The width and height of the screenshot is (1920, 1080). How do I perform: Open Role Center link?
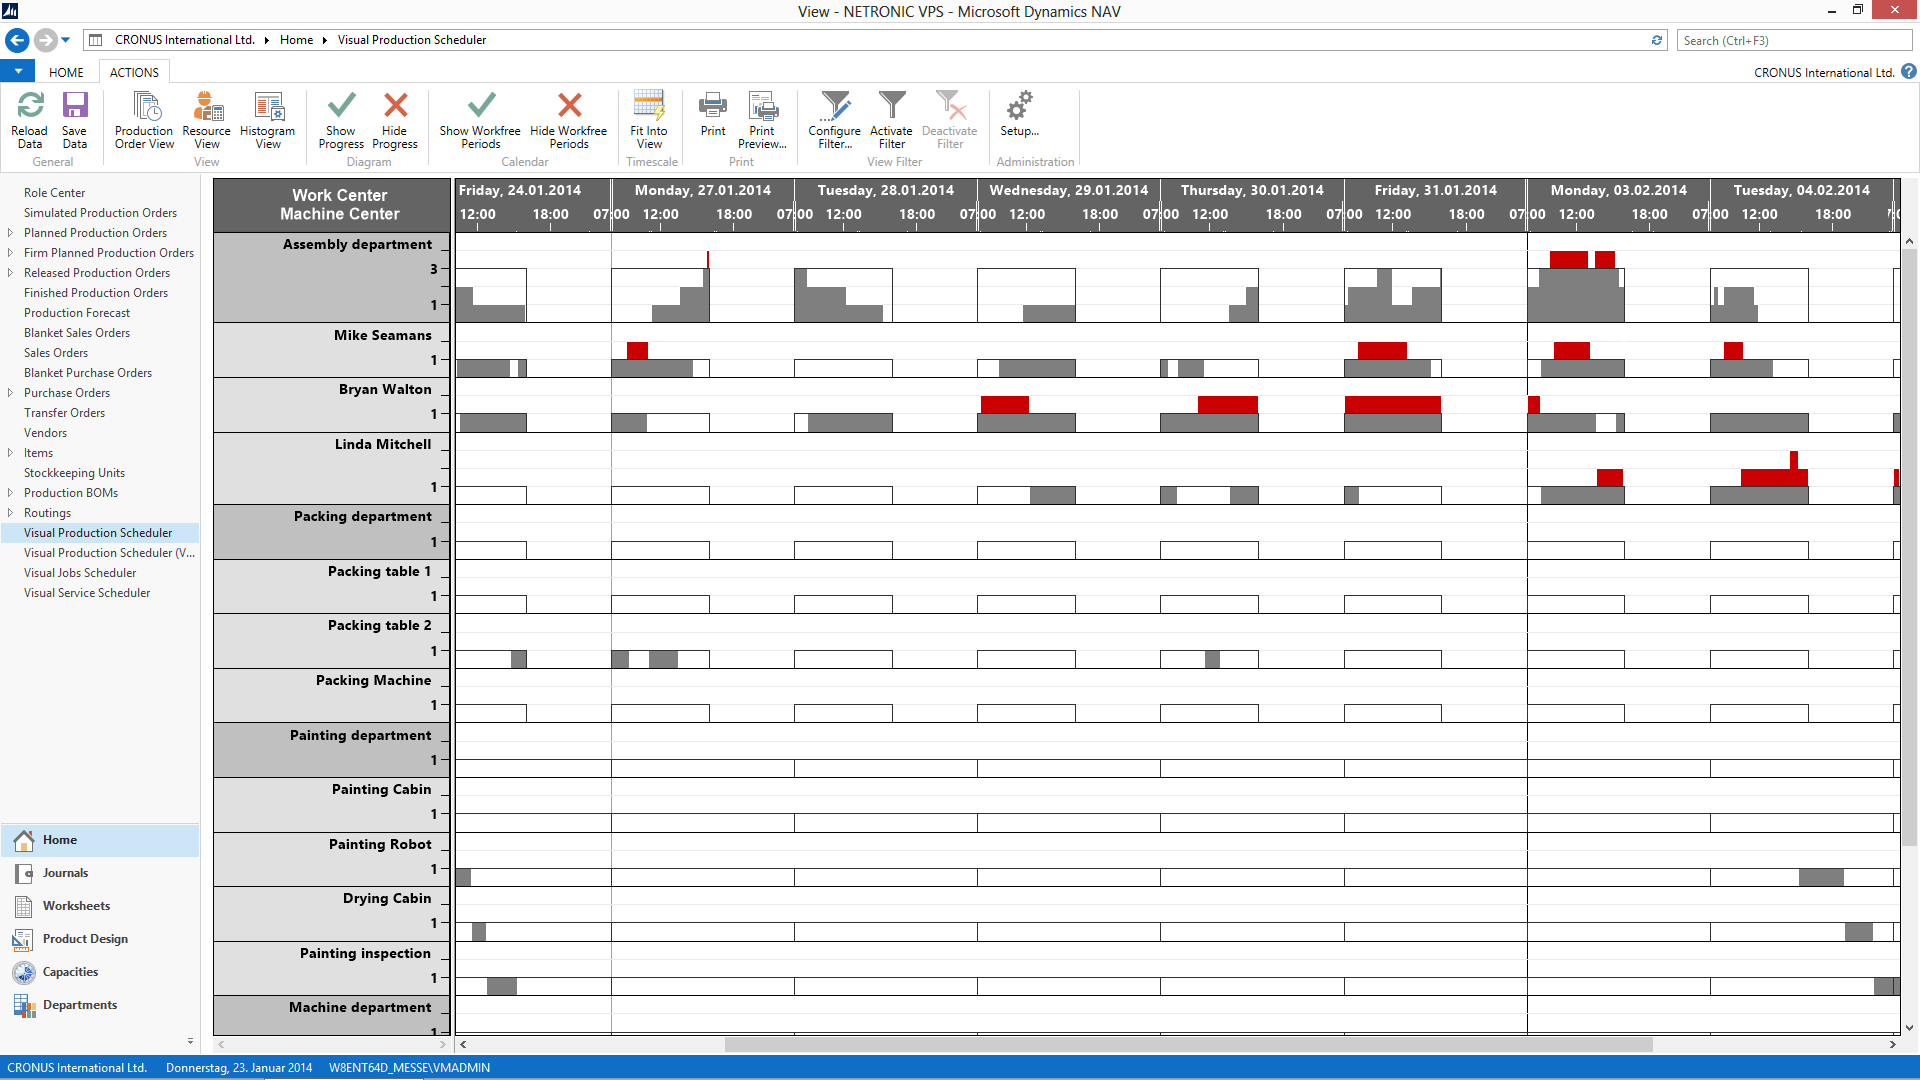click(54, 193)
